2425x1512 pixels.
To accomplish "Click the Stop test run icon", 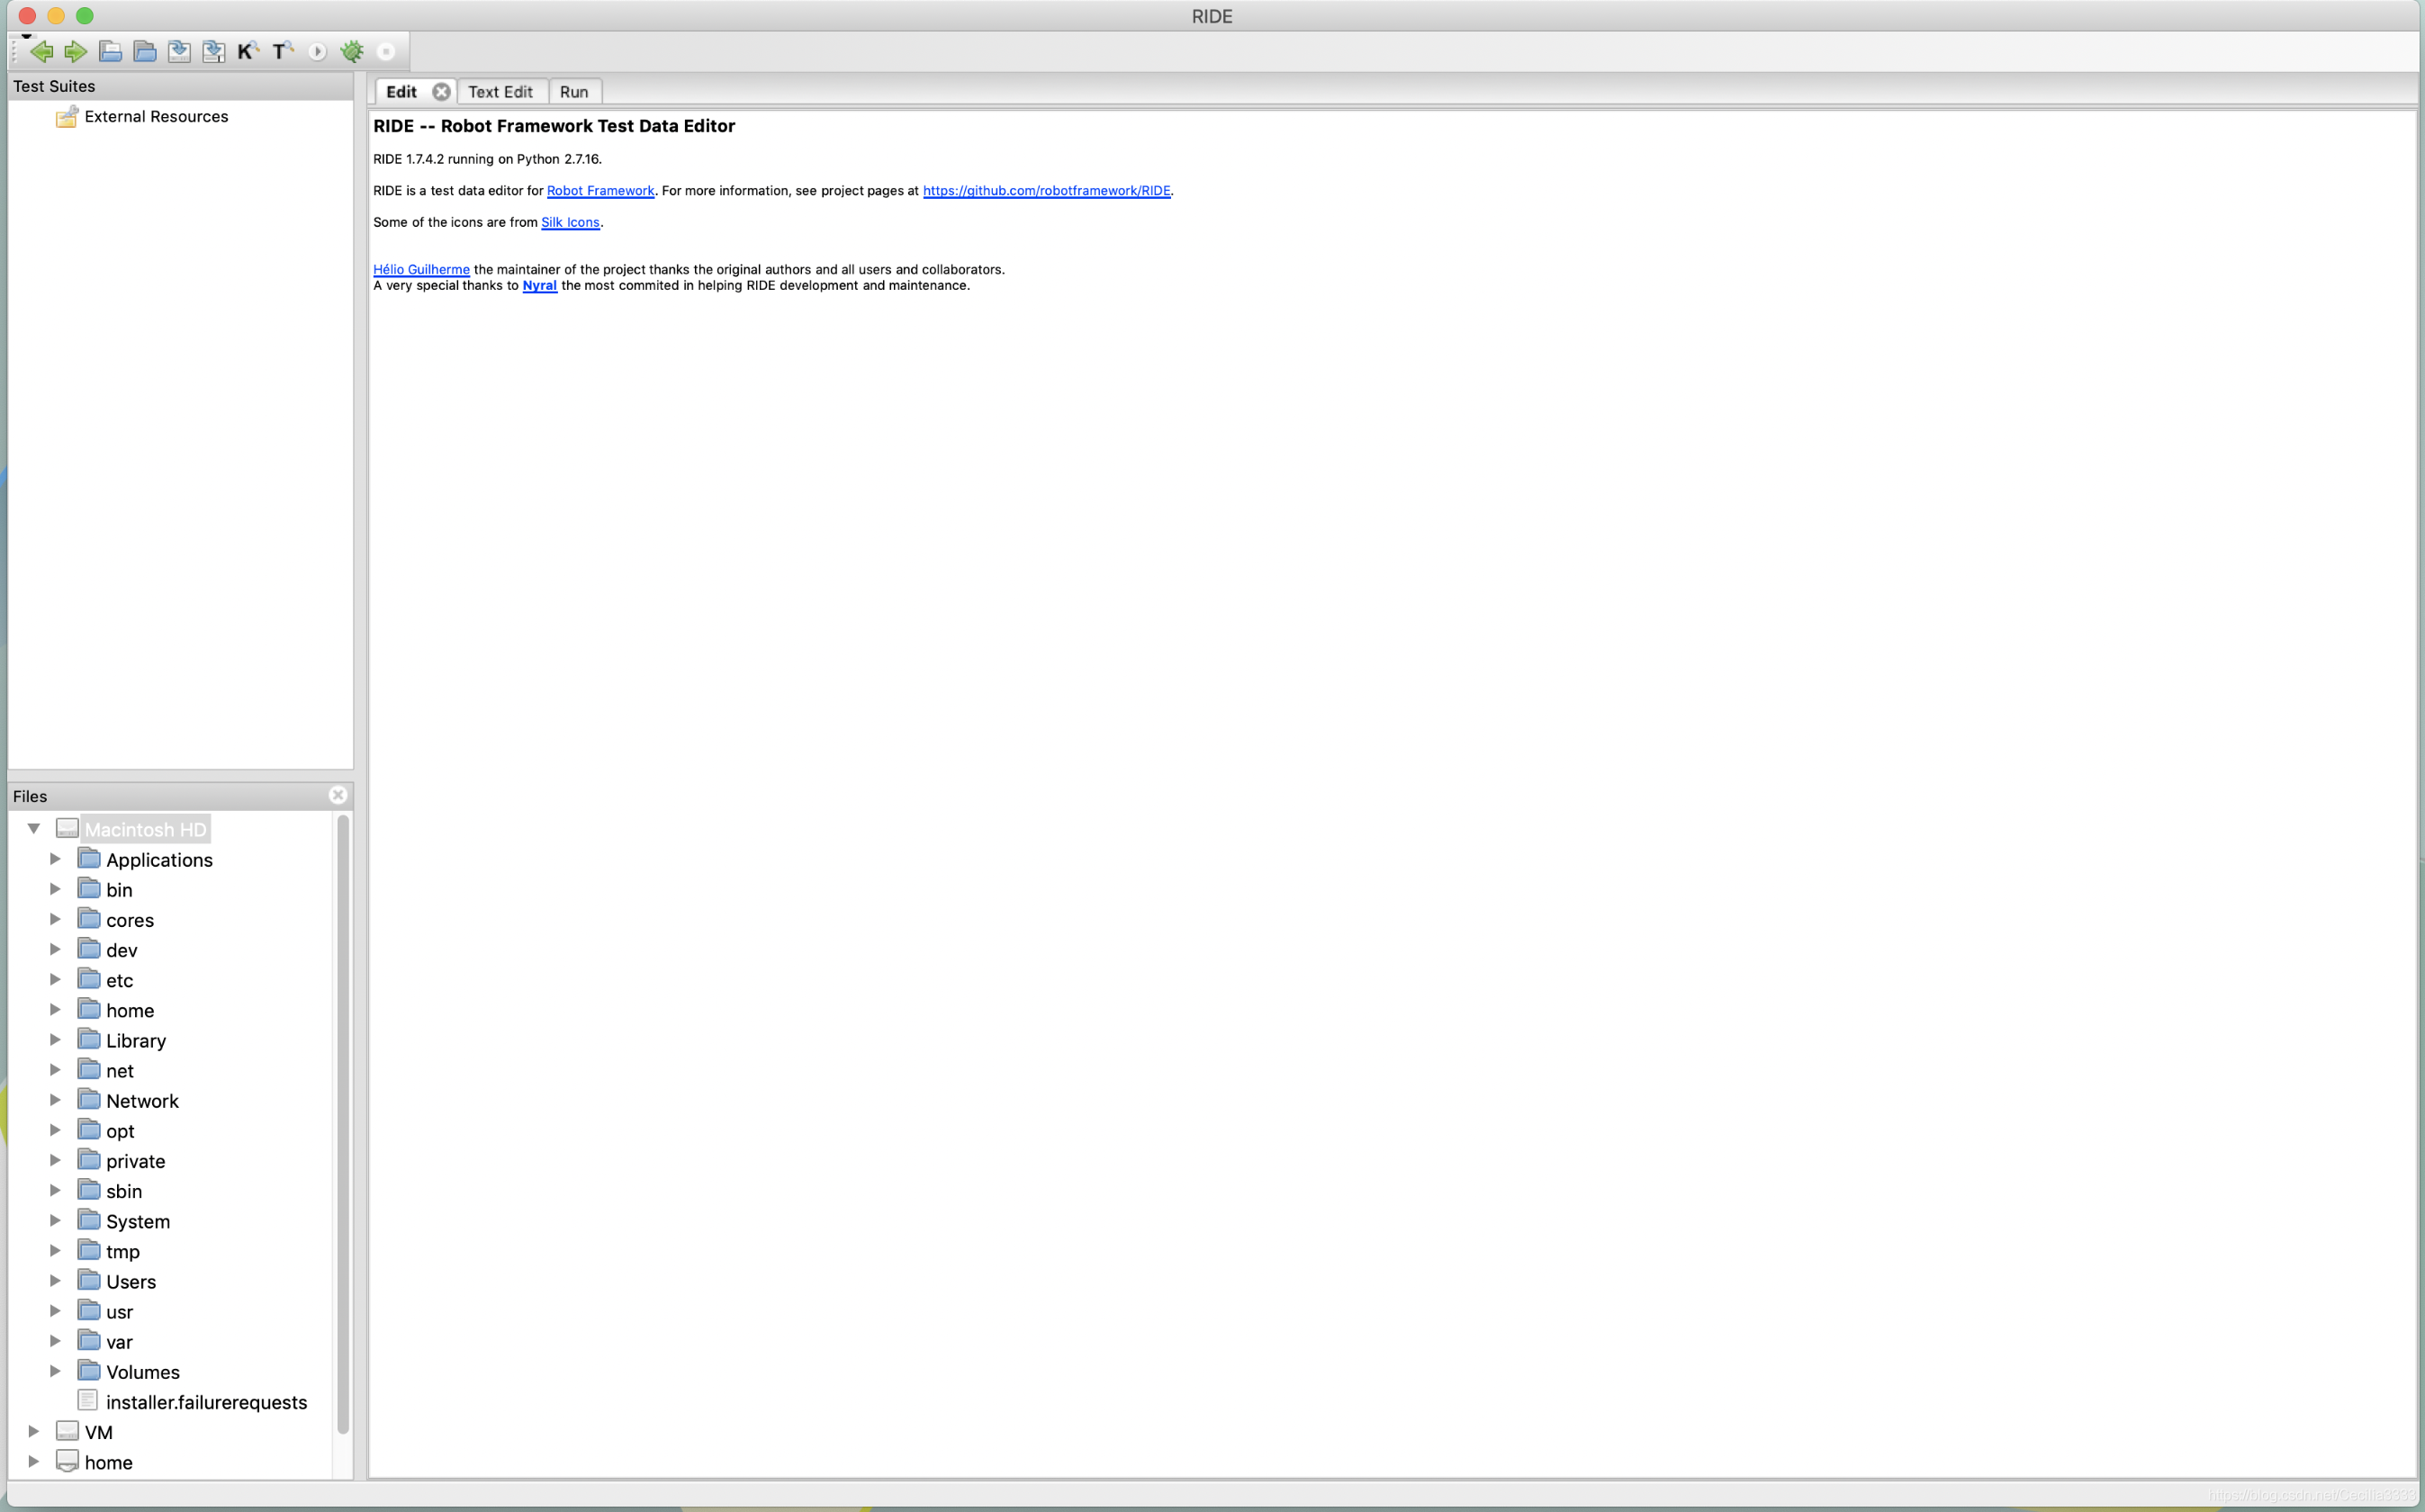I will (x=386, y=52).
